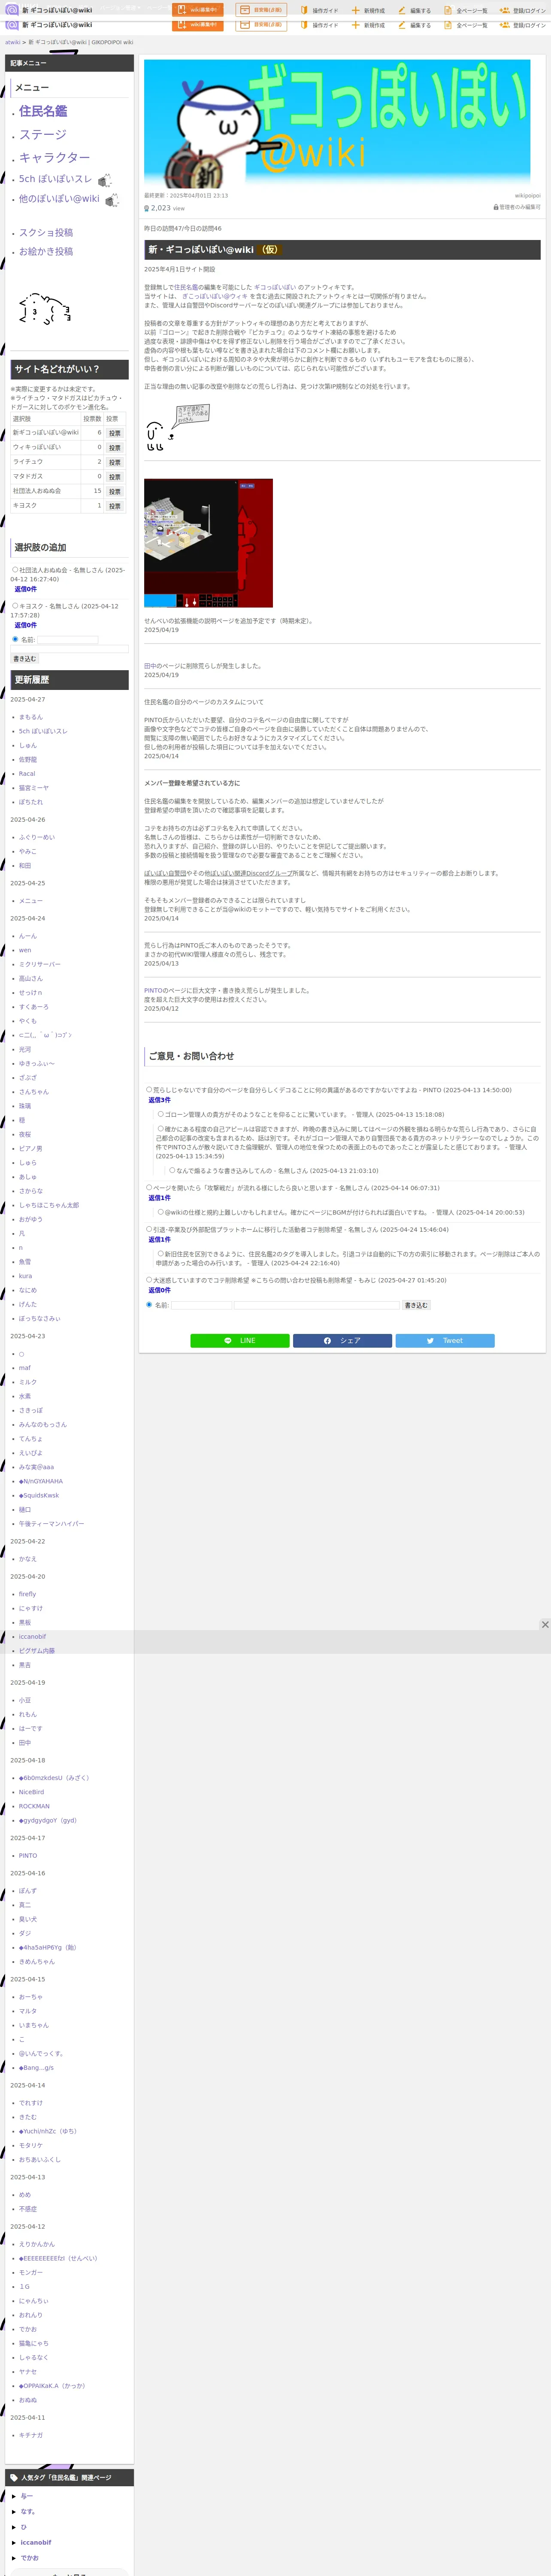This screenshot has width=551, height=2576.
Task: Open the game screenshot image in the article
Action: click(x=208, y=543)
